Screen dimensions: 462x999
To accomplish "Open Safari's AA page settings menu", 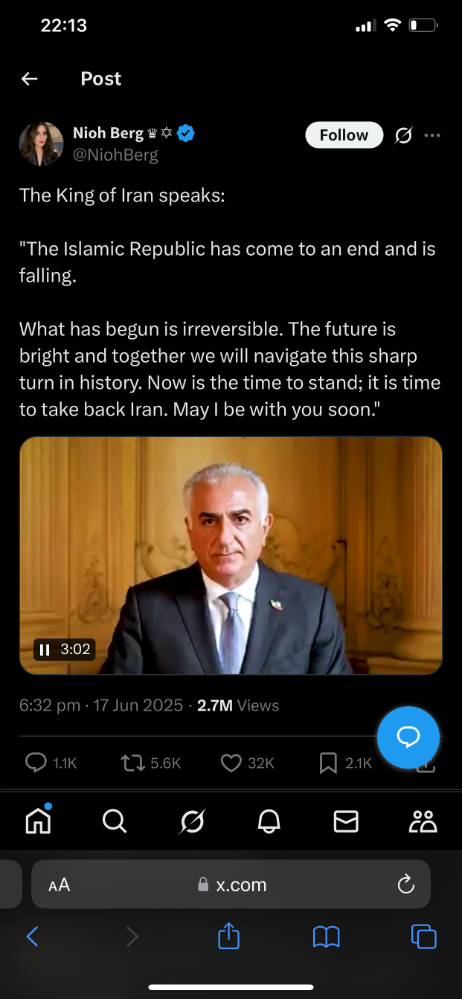I will tap(59, 885).
